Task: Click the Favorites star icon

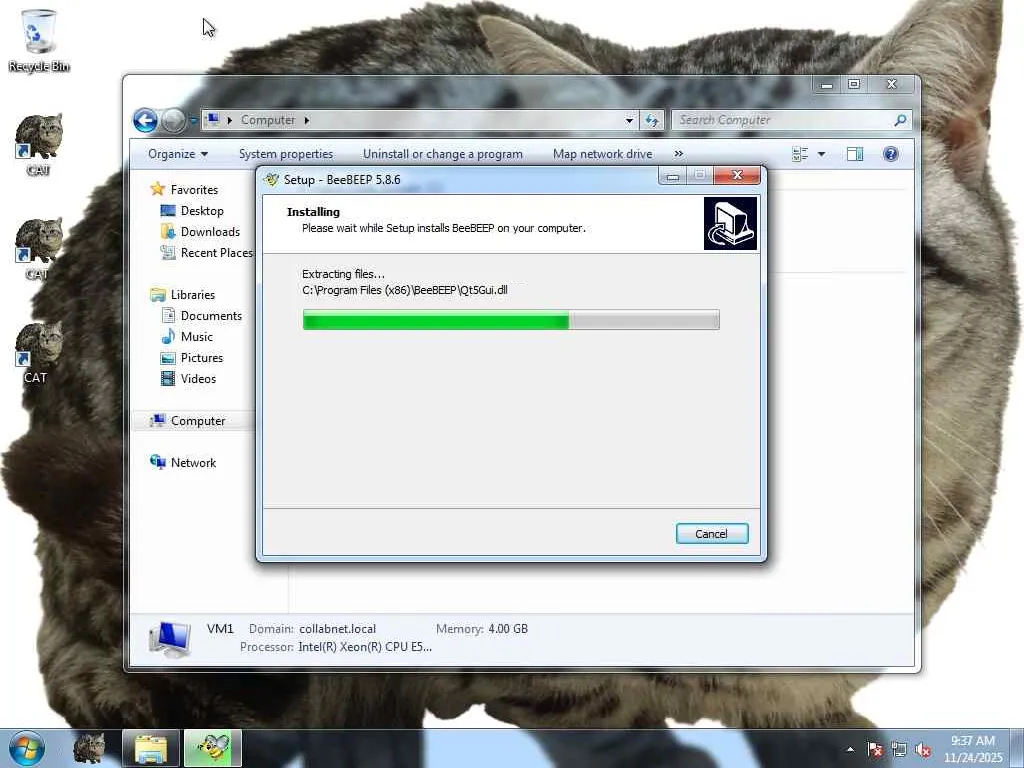Action: coord(157,189)
